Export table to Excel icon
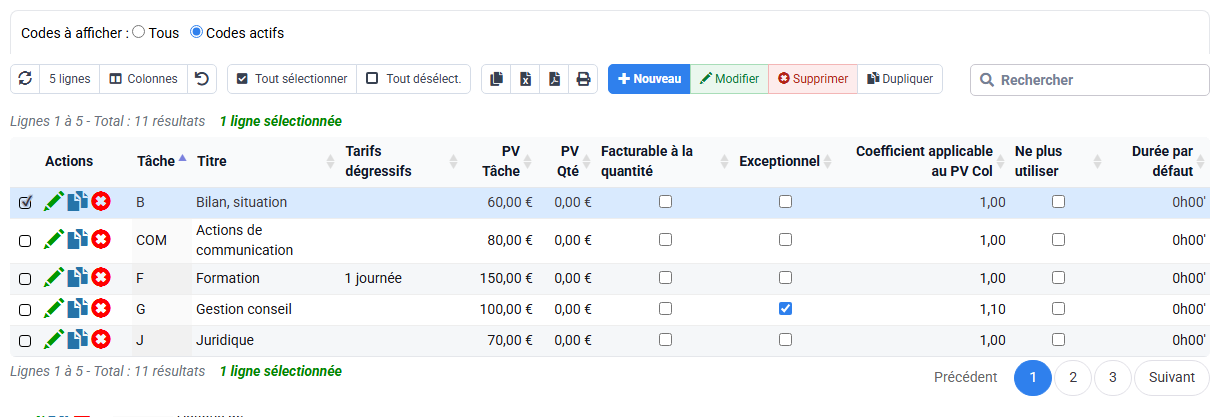 pyautogui.click(x=526, y=79)
